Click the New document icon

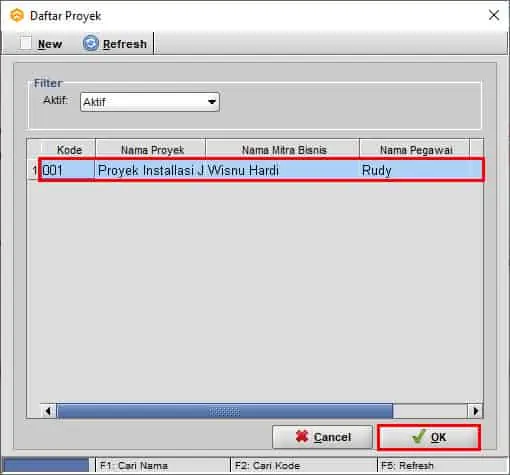click(x=26, y=43)
